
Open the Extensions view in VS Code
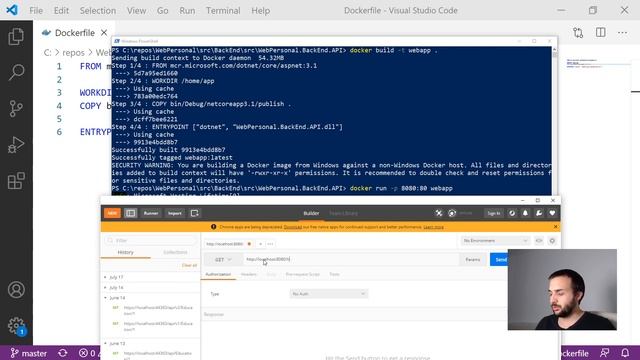16,180
